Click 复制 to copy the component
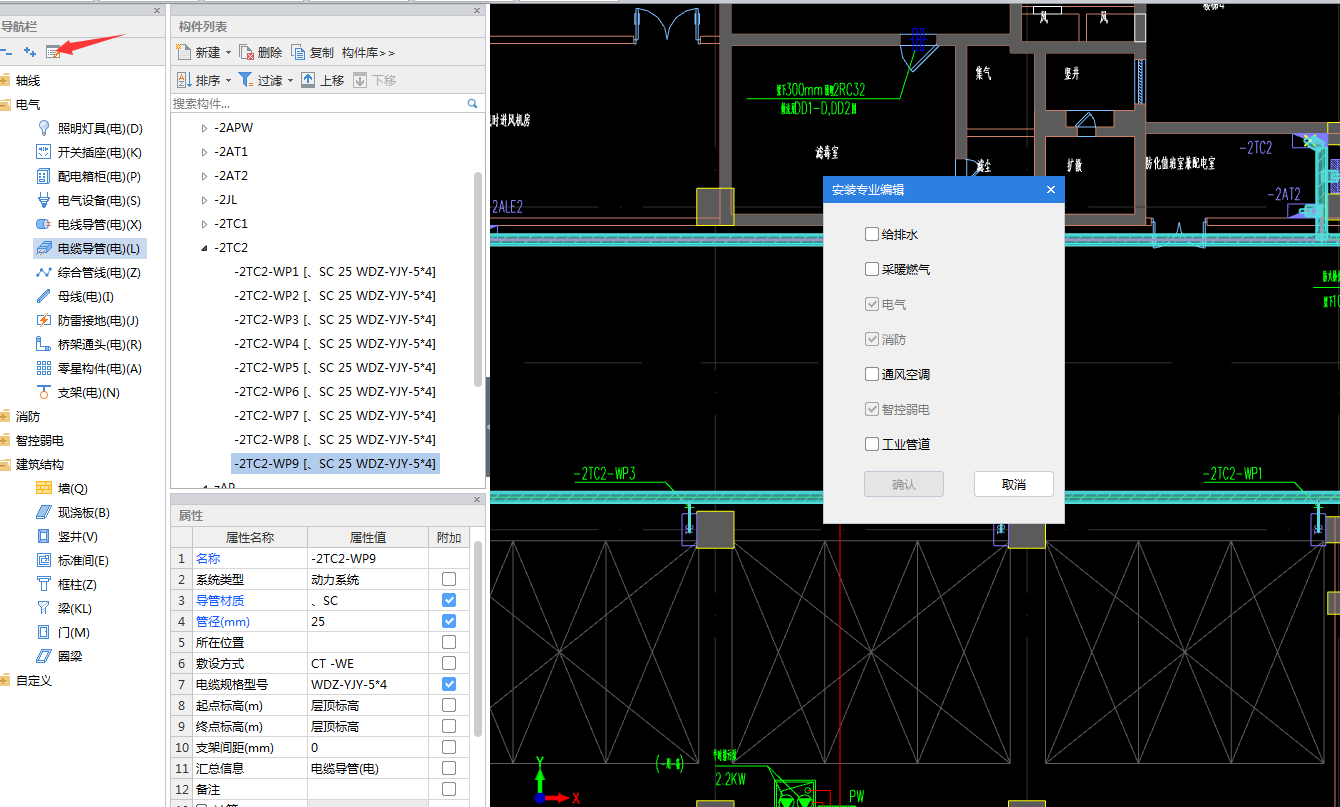Image resolution: width=1340 pixels, height=807 pixels. [312, 52]
